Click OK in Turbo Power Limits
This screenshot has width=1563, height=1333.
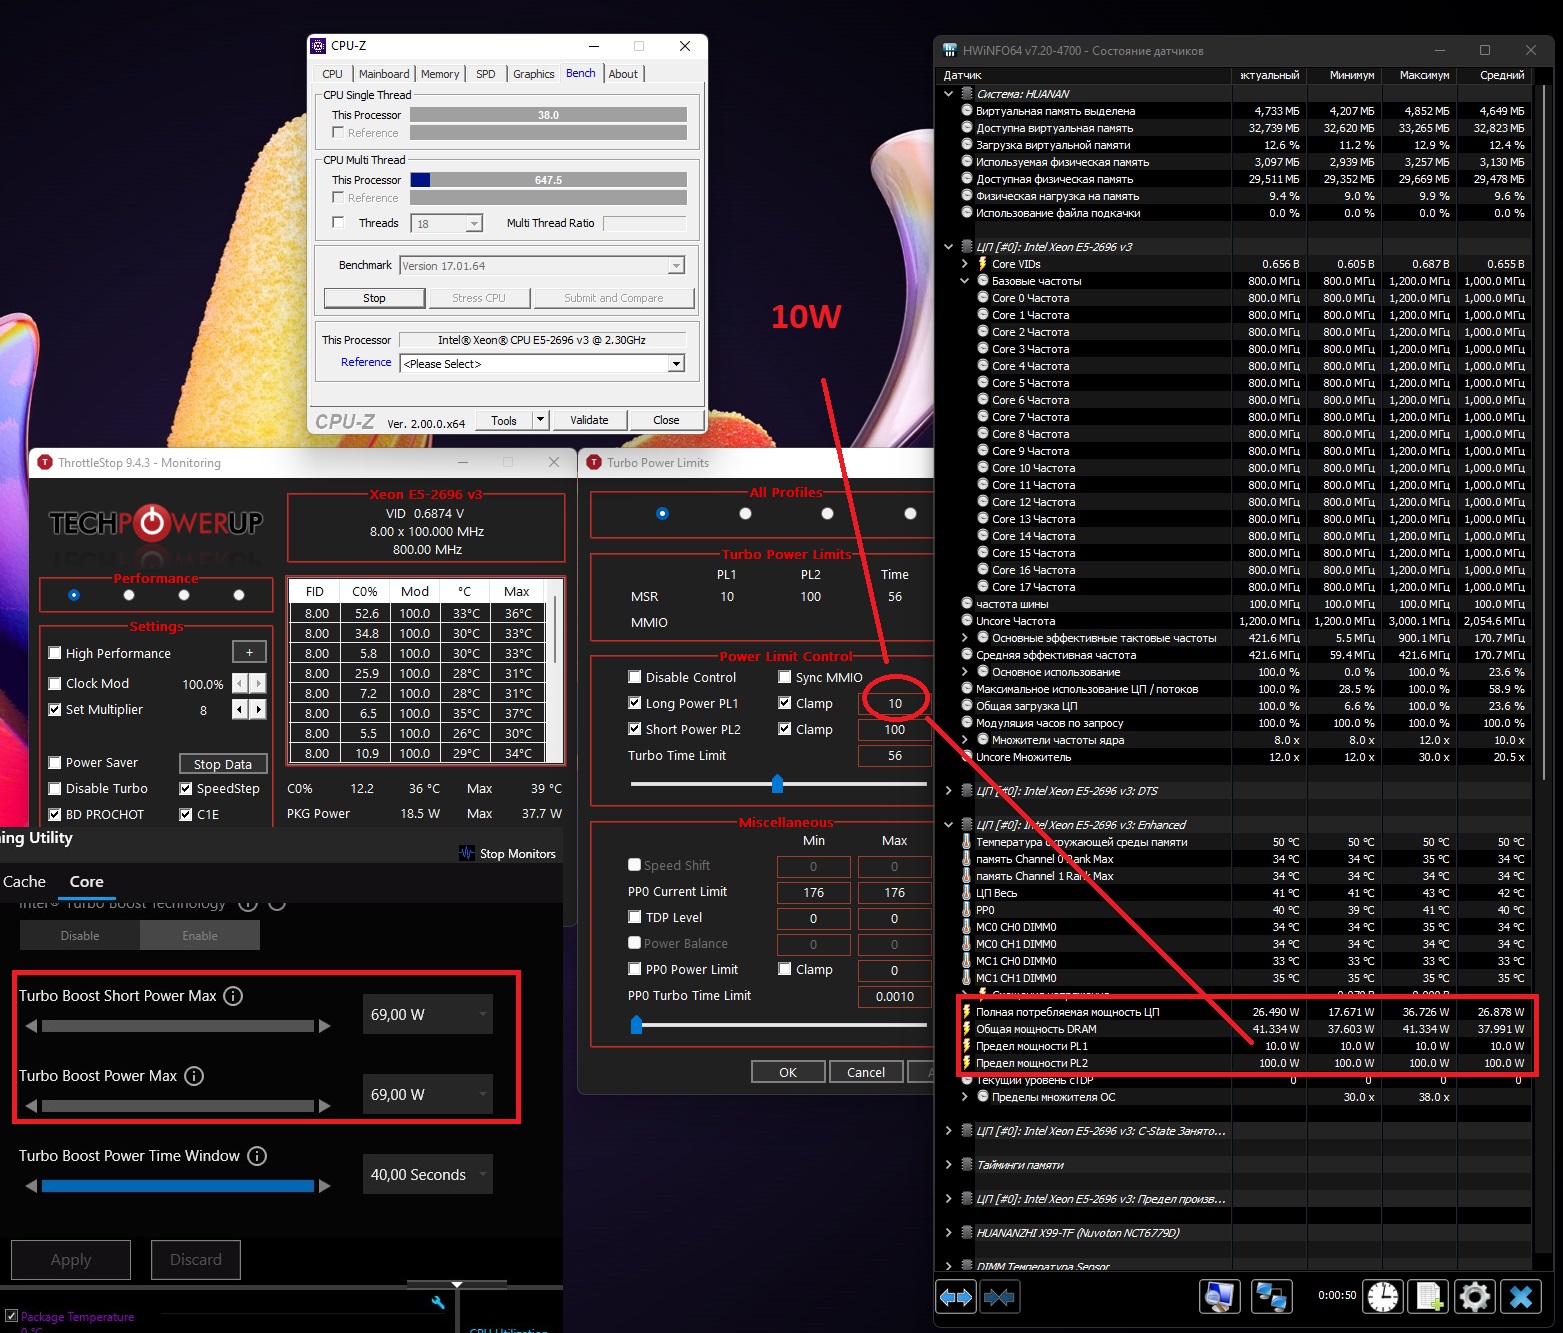tap(788, 1072)
